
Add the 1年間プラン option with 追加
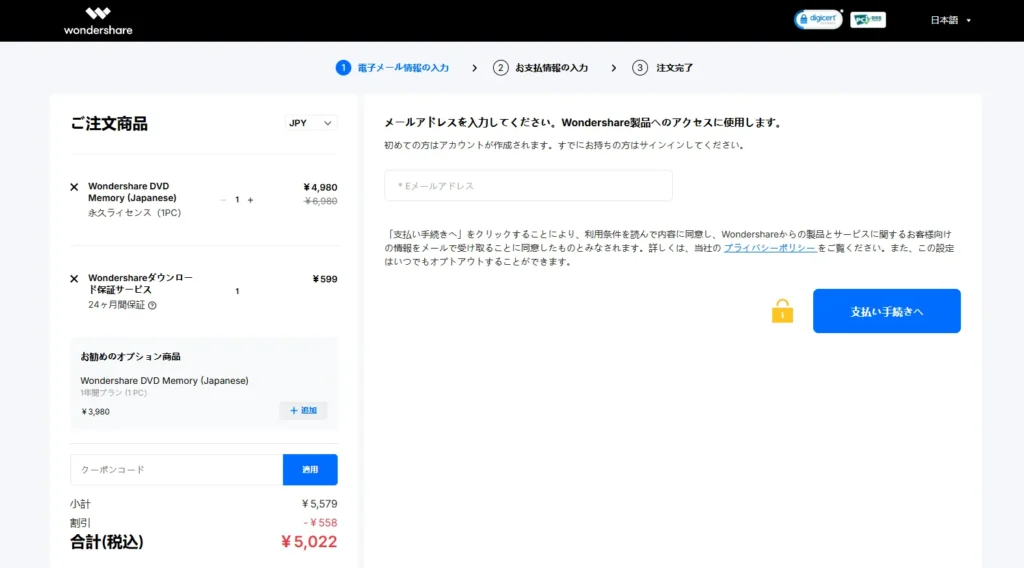coord(303,411)
